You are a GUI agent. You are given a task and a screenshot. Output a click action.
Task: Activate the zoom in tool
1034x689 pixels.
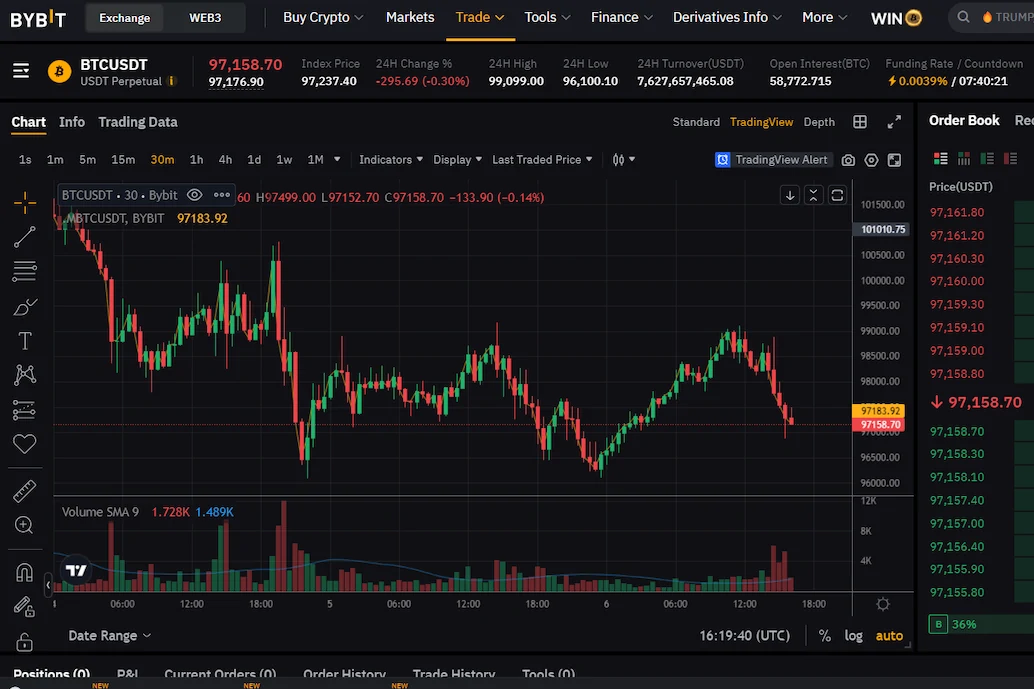pos(24,525)
